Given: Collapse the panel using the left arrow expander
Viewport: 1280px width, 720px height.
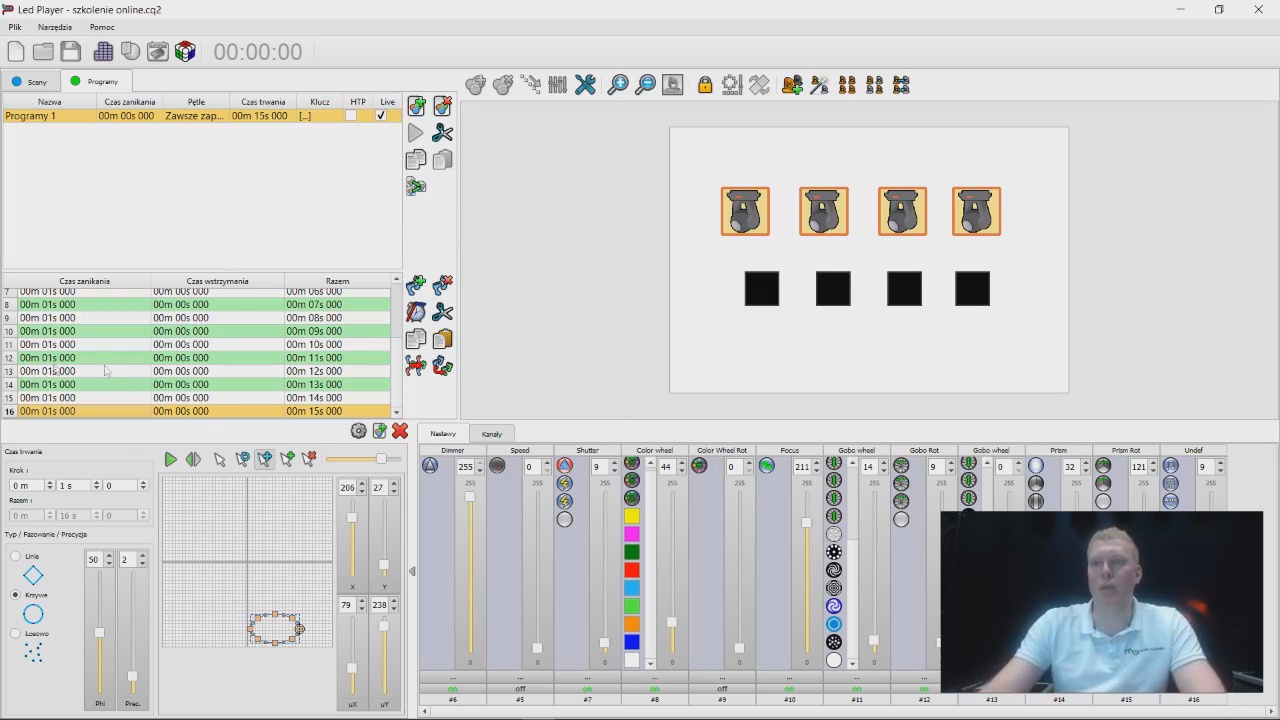Looking at the screenshot, I should 412,572.
